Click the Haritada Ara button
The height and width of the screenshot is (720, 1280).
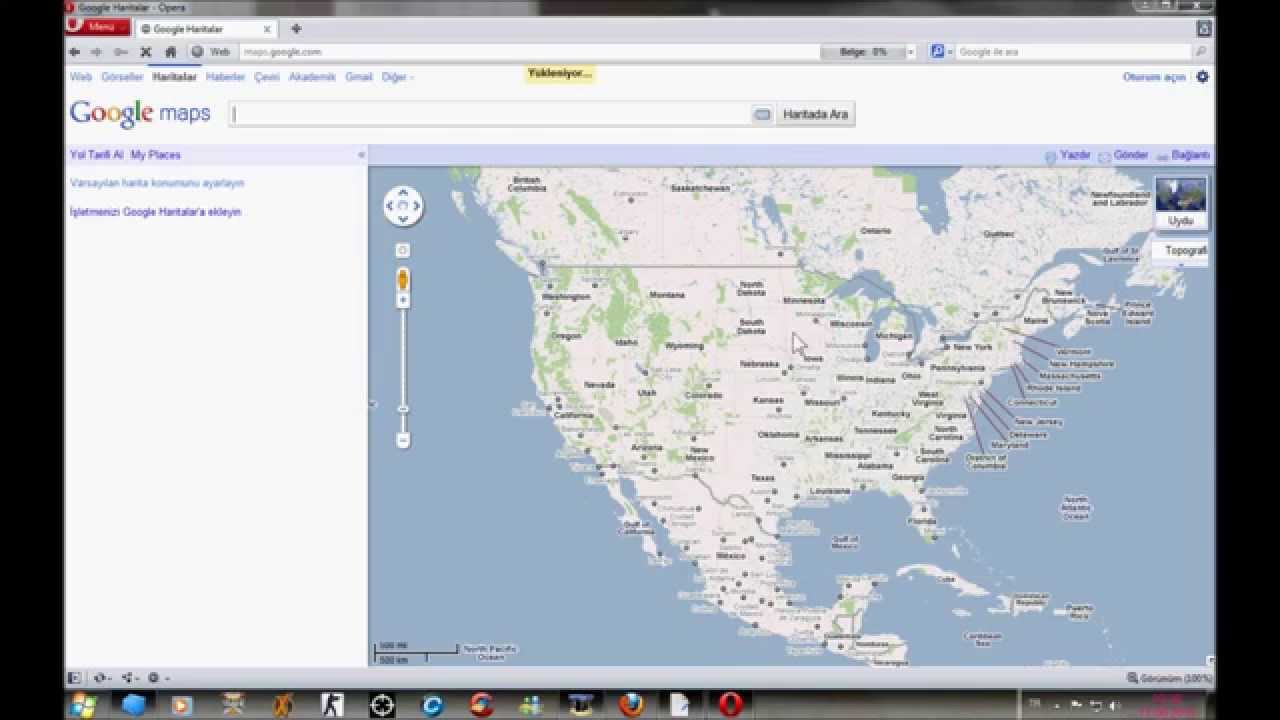pyautogui.click(x=815, y=114)
